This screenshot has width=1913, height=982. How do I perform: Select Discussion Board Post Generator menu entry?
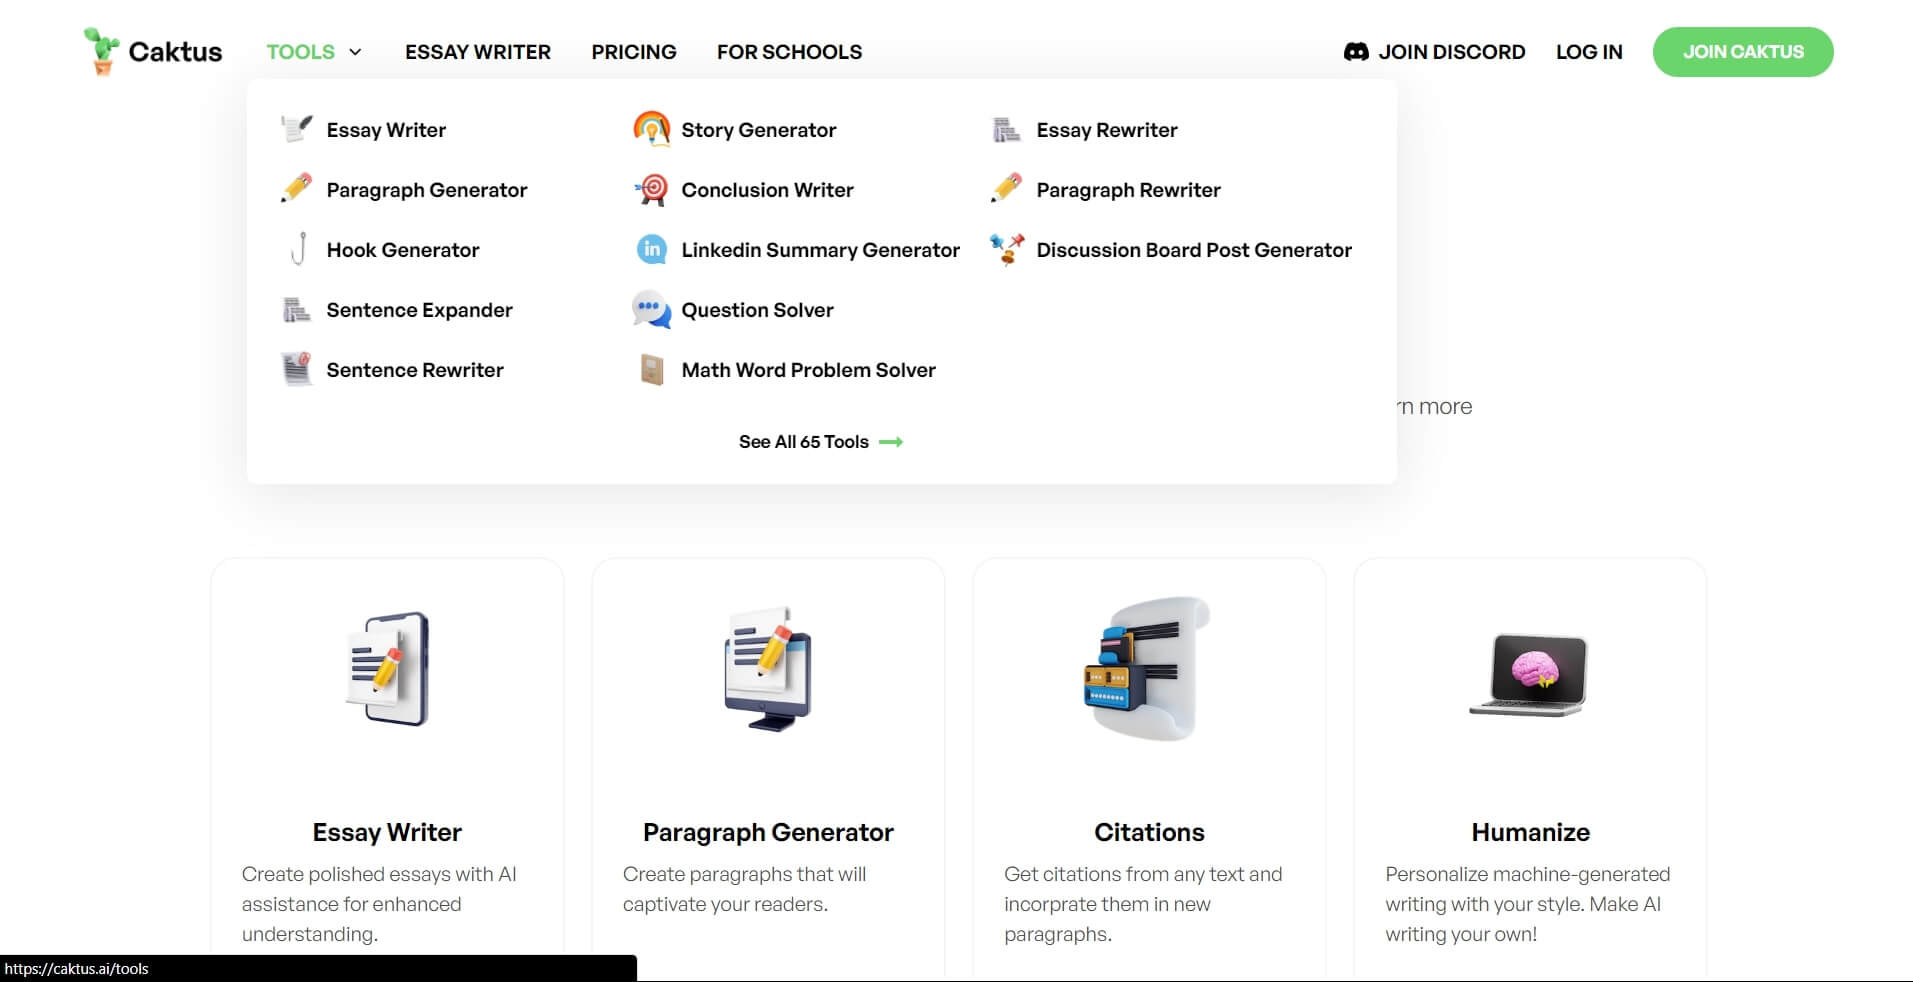click(1194, 250)
